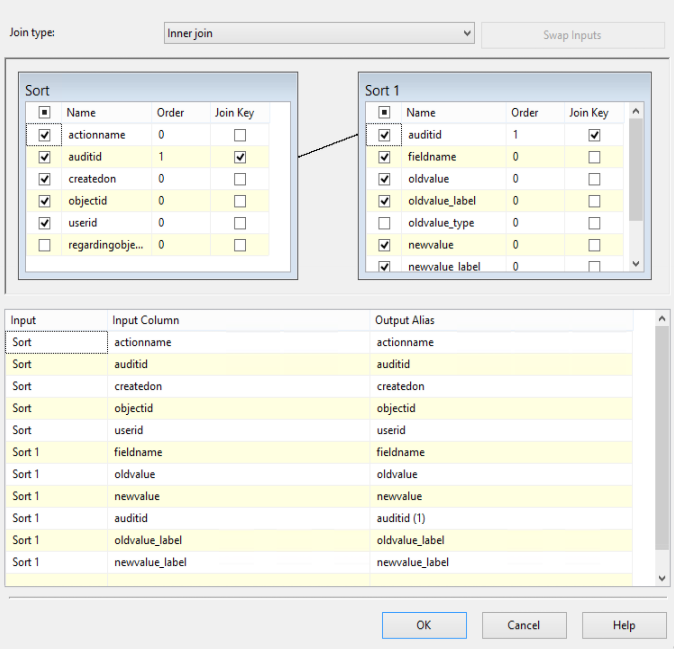This screenshot has height=649, width=674.
Task: Click OK to confirm the merge join
Action: 424,625
